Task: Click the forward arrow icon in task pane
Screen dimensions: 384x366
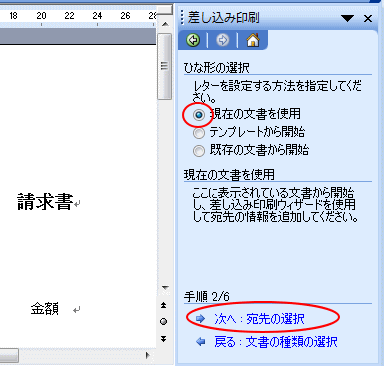Action: tap(222, 40)
